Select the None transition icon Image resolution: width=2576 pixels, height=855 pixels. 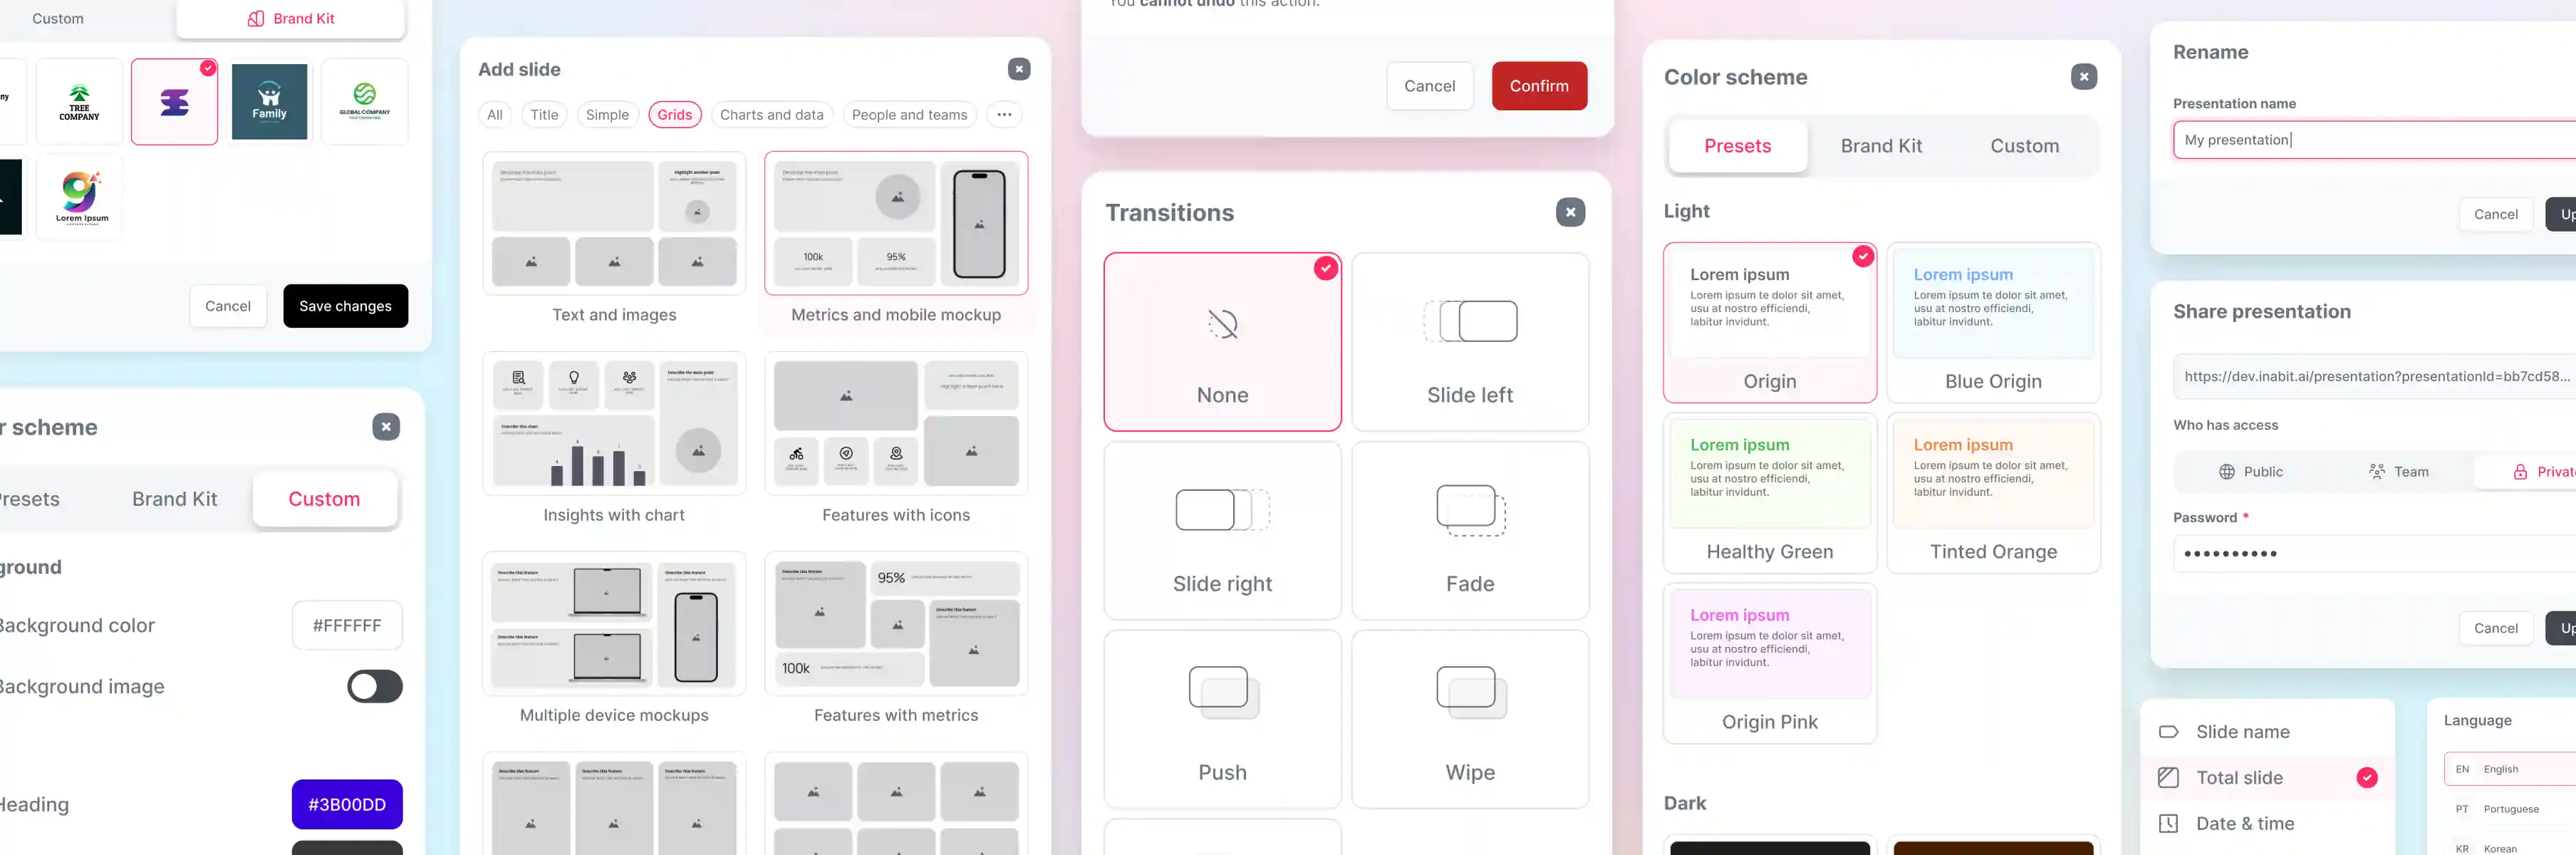click(x=1222, y=322)
